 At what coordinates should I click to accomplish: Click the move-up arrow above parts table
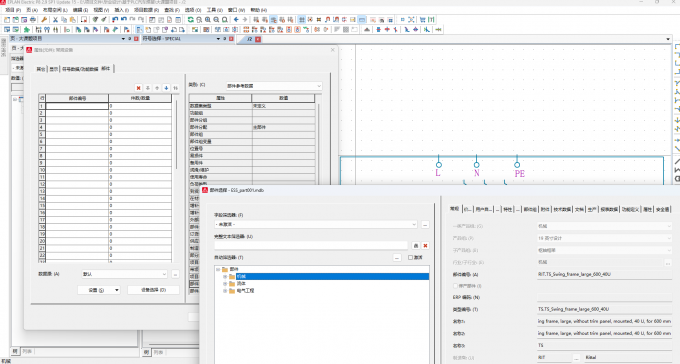pos(157,88)
